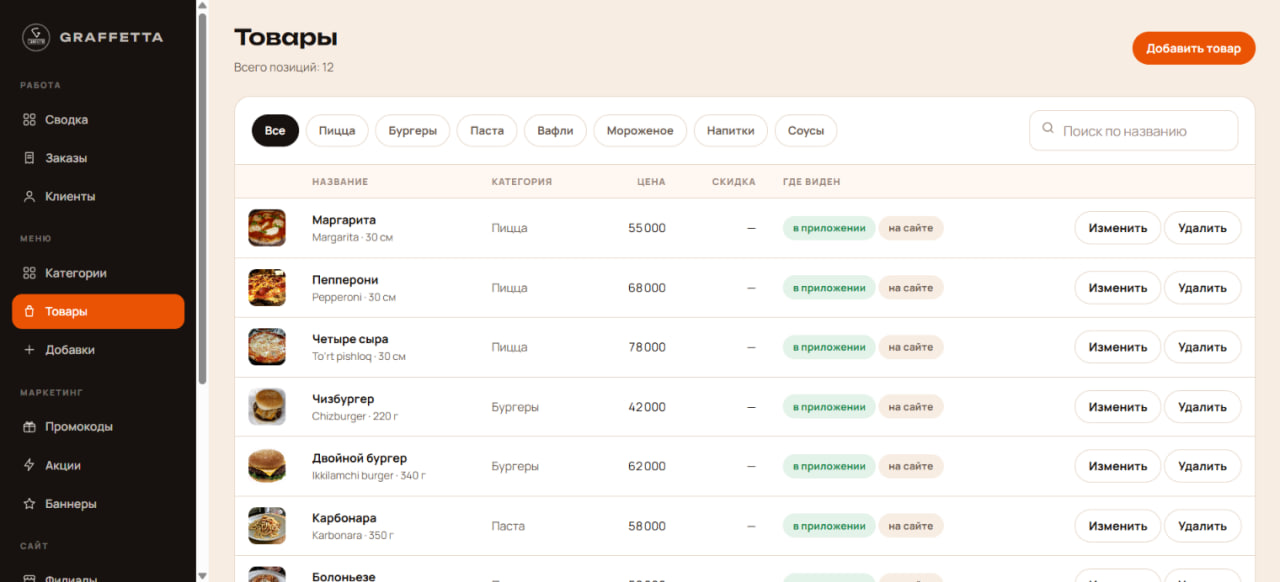The image size is (1280, 582).
Task: Click Изменить for Маргарита
Action: 1118,228
